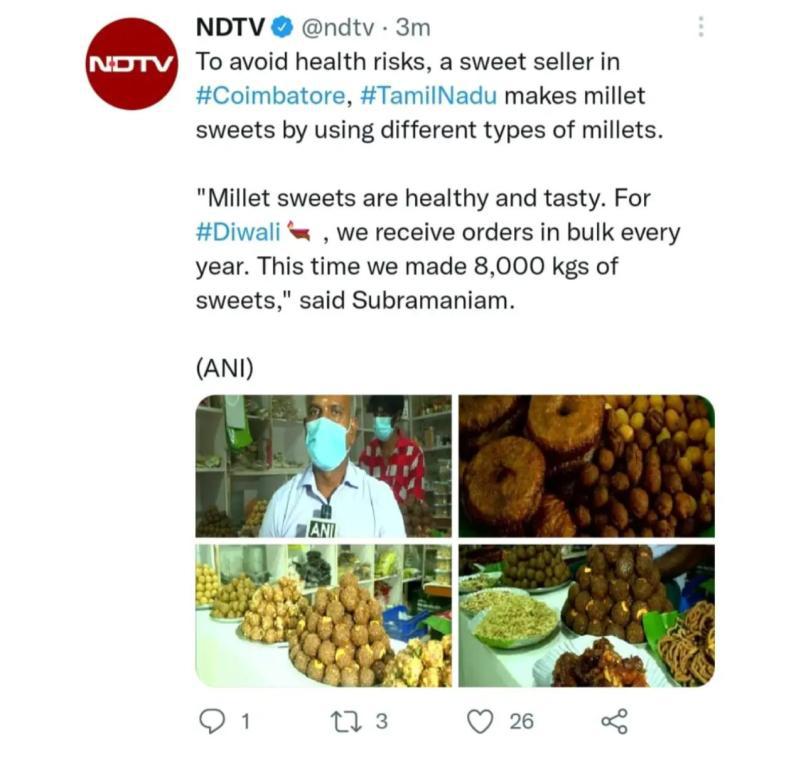Click the retweet count 3
806x769 pixels.
pyautogui.click(x=381, y=720)
